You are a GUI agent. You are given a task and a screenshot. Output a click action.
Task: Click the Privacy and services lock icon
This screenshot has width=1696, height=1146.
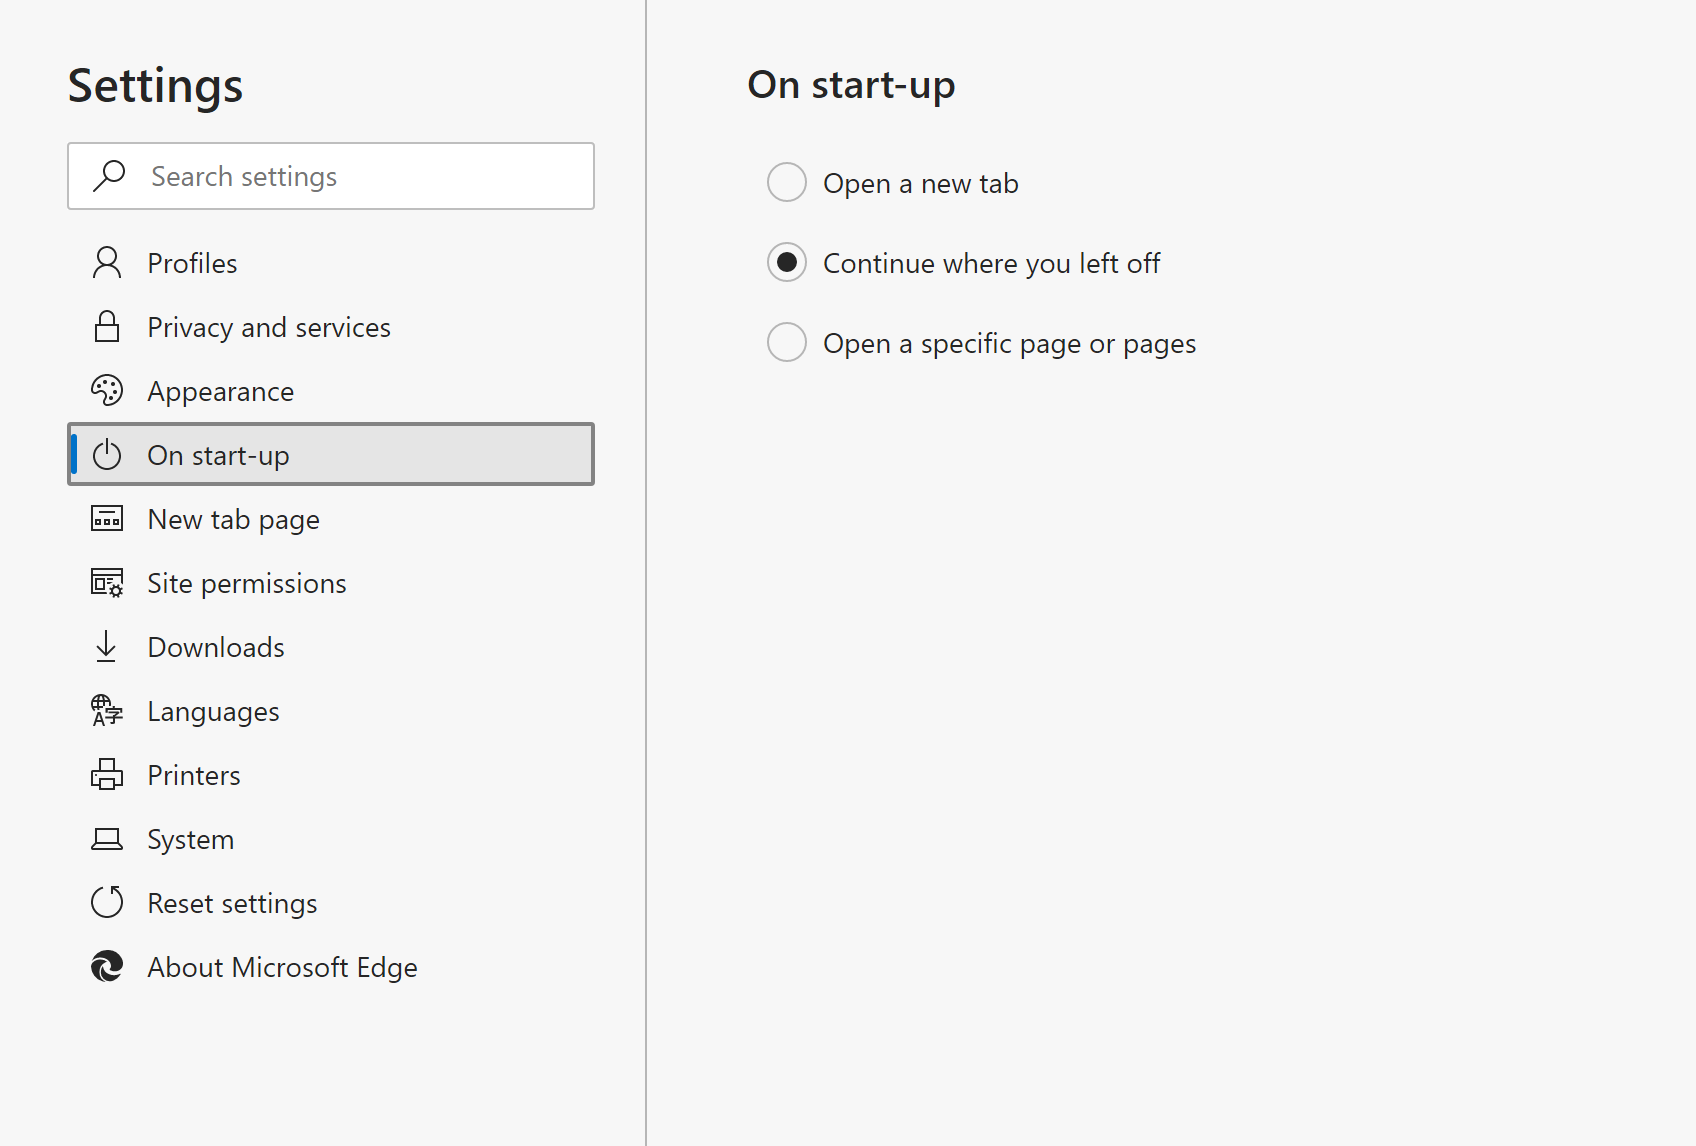(x=106, y=326)
